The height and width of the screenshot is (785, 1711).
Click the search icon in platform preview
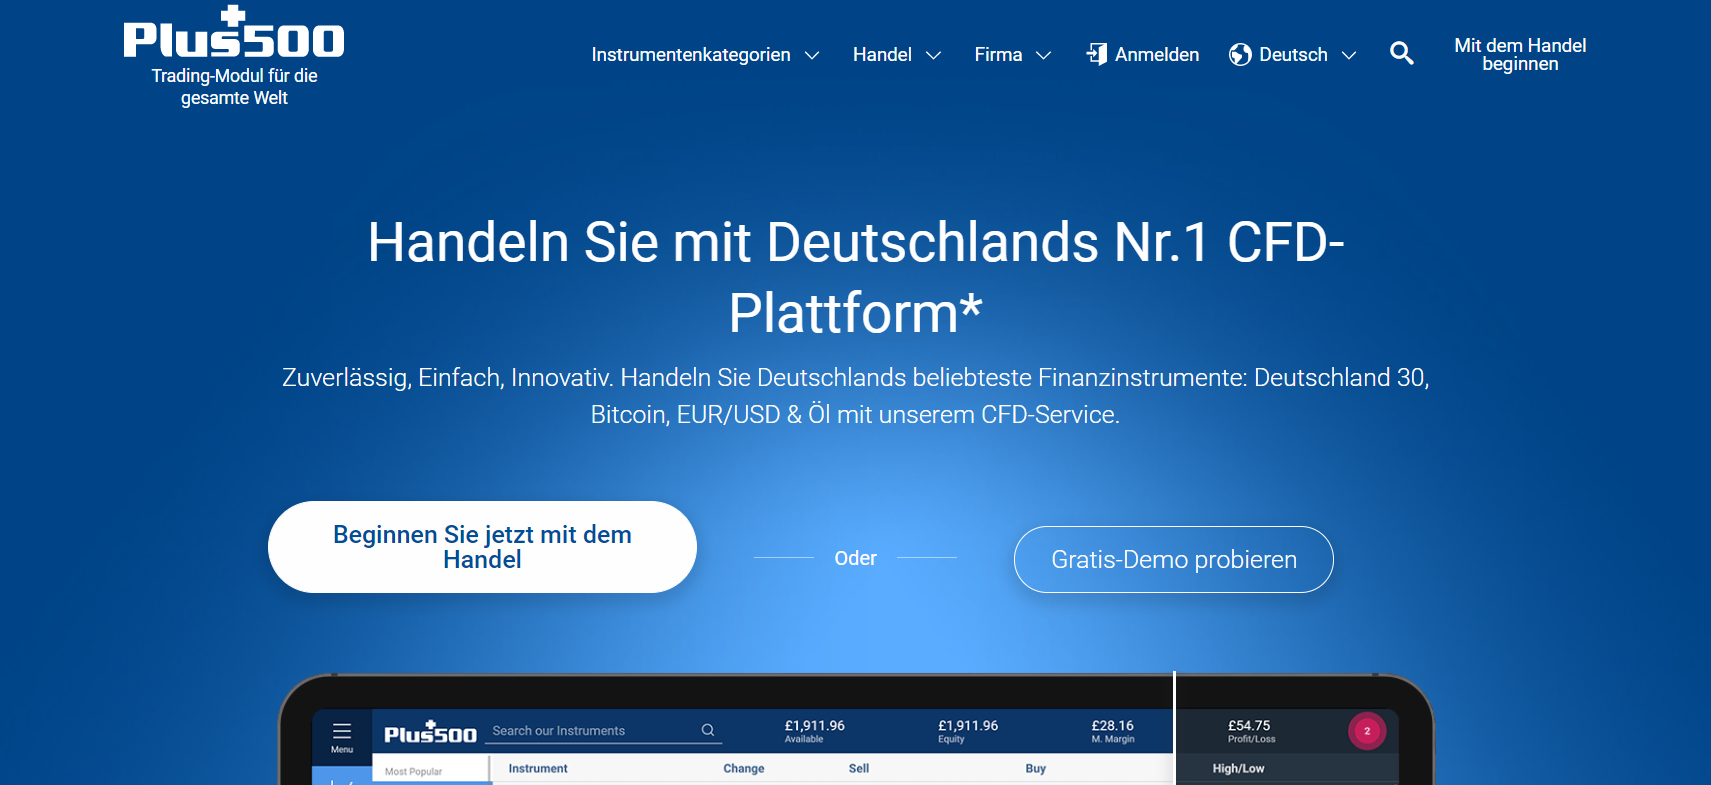pos(708,730)
